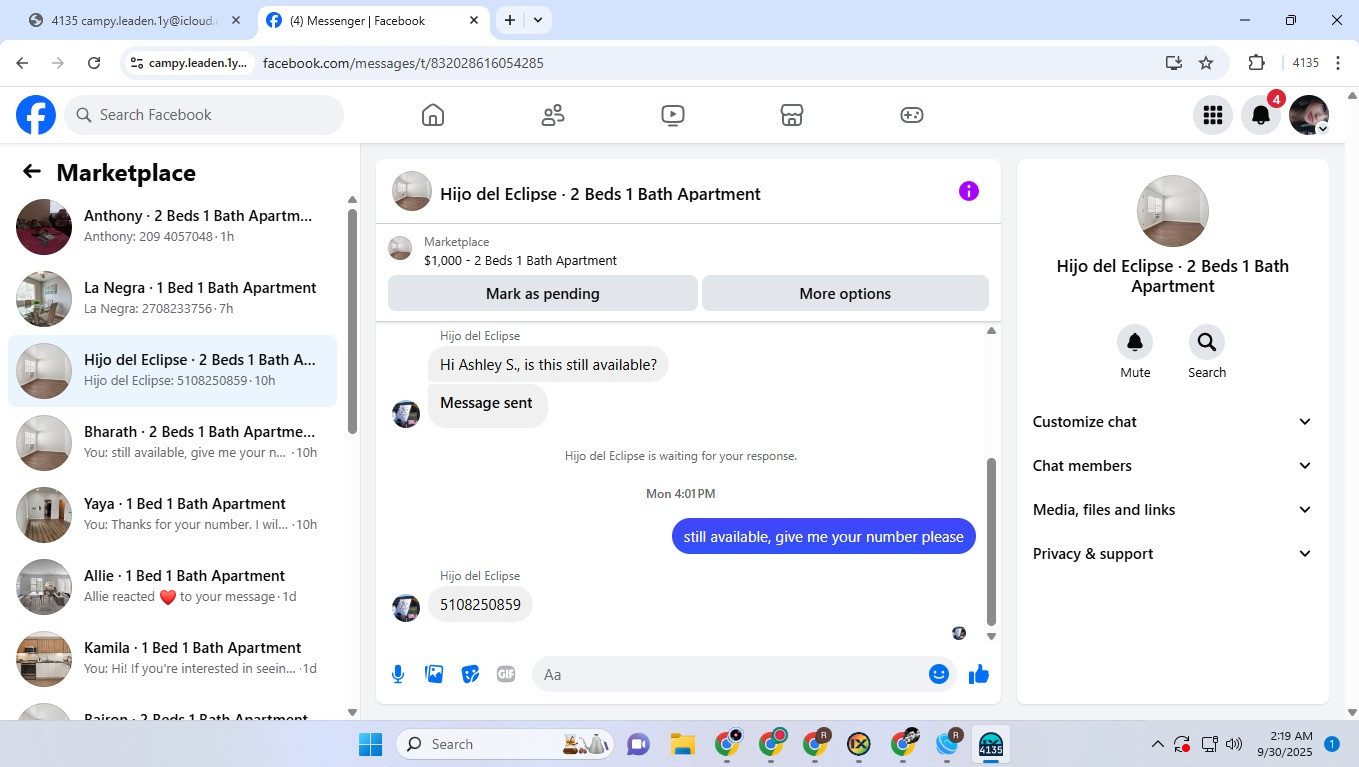Open the Yaya conversation
This screenshot has height=767, width=1359.
172,515
